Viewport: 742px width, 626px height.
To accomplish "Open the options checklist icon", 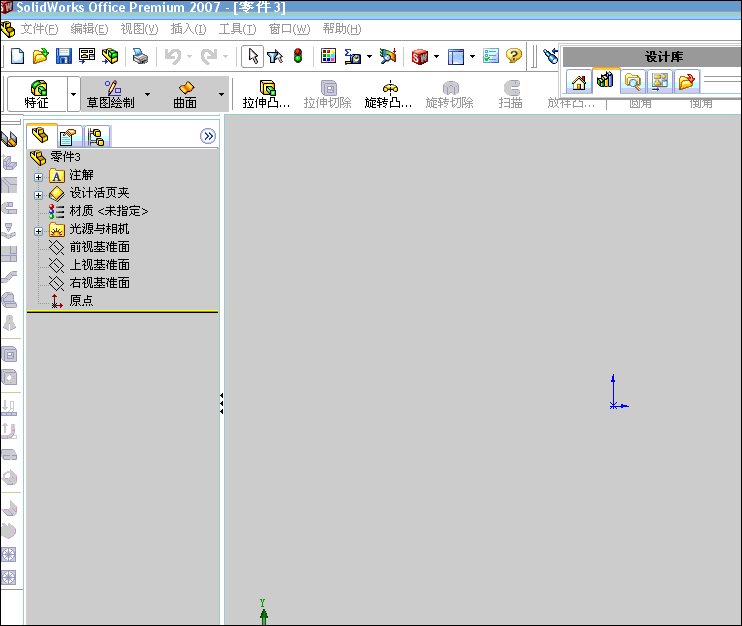I will [491, 56].
